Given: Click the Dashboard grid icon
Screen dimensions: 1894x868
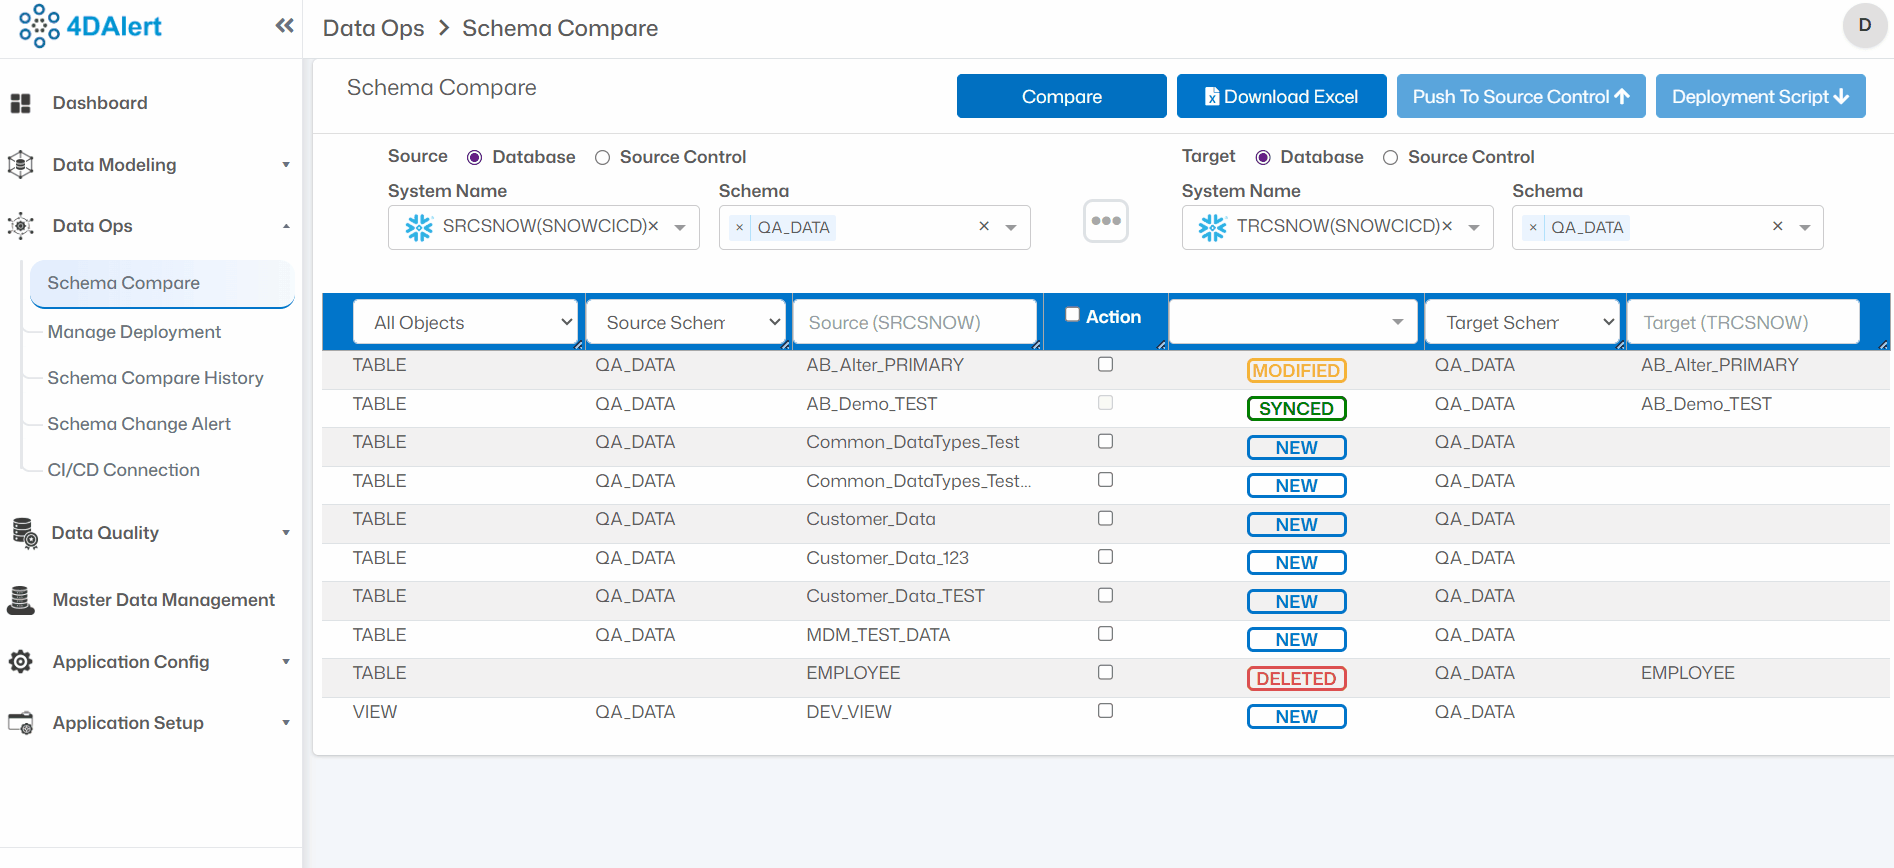Looking at the screenshot, I should point(20,103).
